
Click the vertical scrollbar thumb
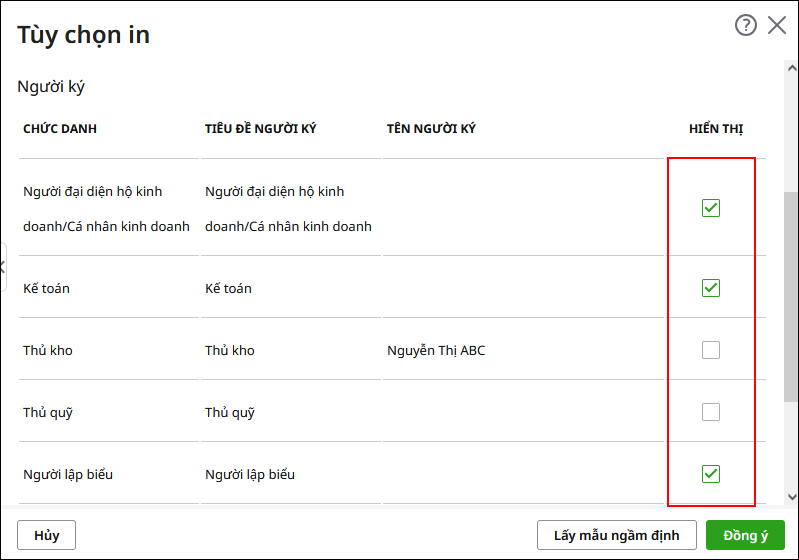[x=791, y=297]
